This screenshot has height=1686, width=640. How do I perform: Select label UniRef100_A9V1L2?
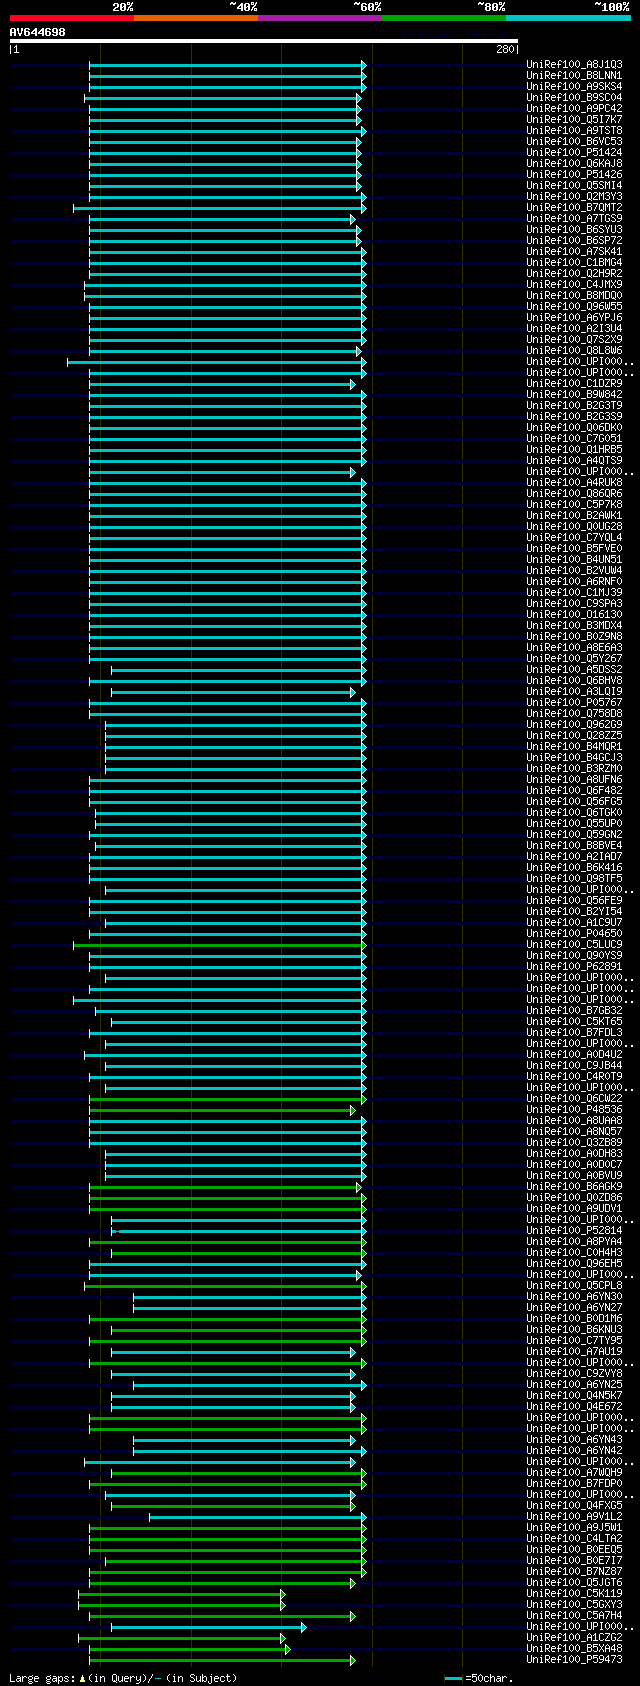[x=574, y=1517]
